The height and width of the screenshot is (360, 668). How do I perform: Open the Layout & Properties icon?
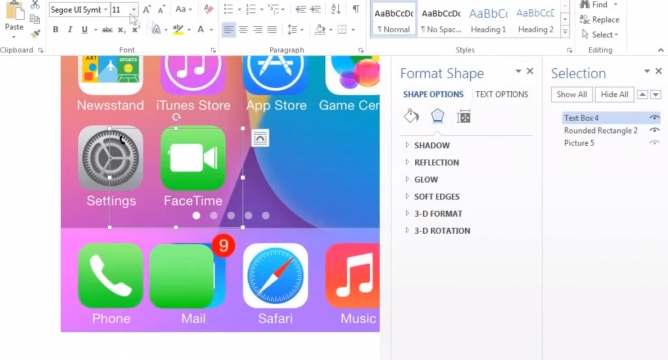[x=464, y=116]
